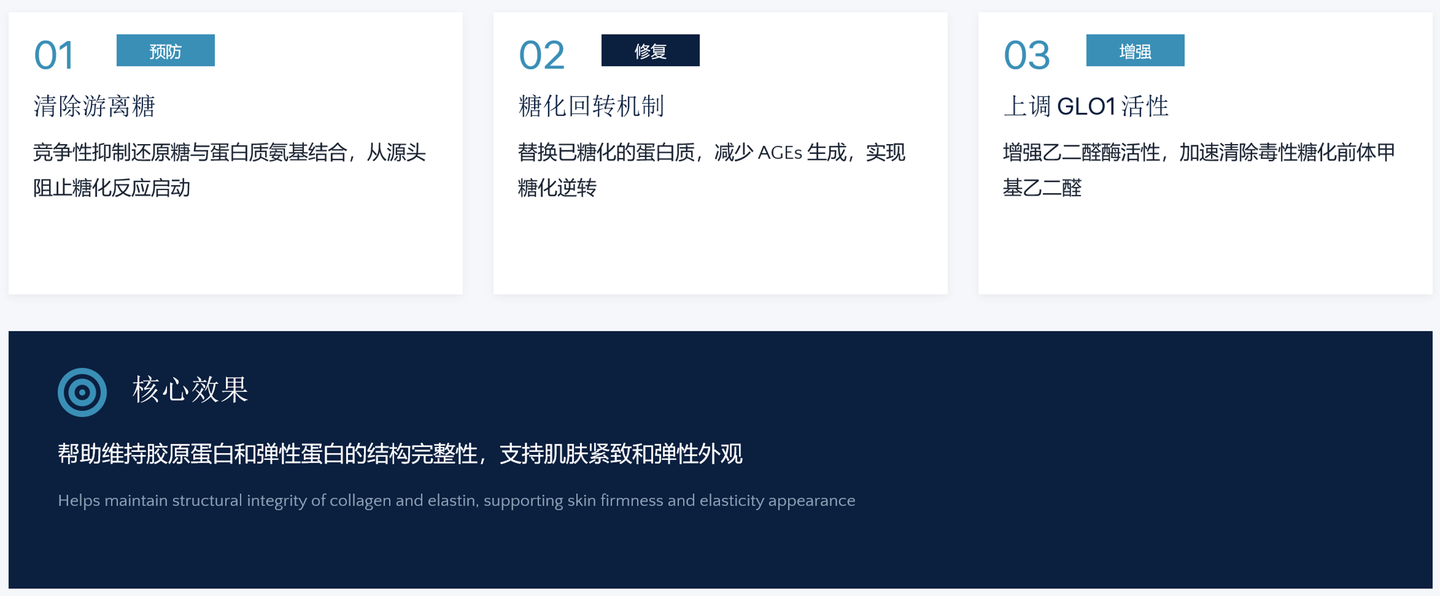Click the heading 清除游离糖
1440x596 pixels.
tap(95, 106)
